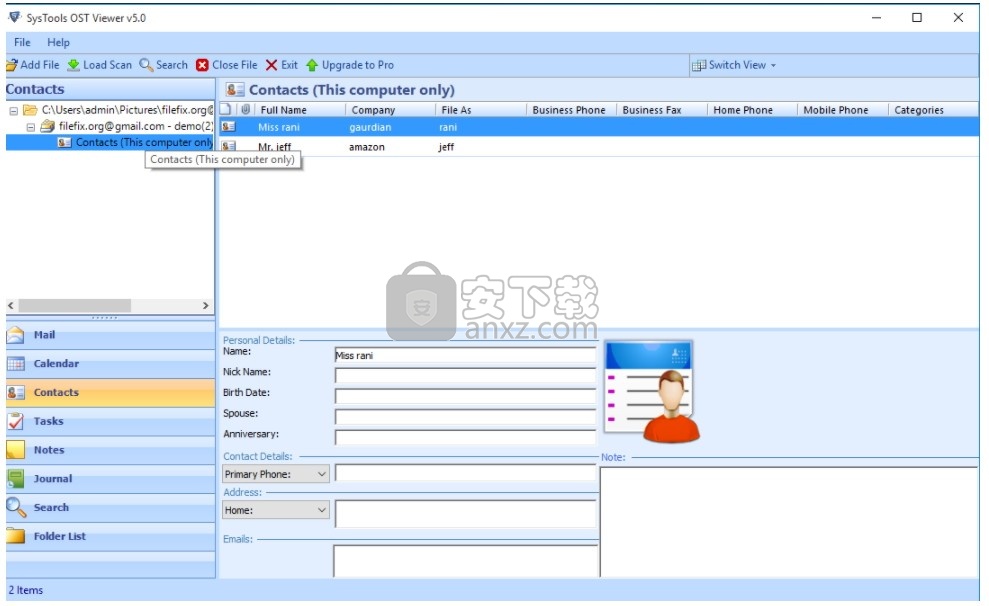Screen dimensions: 989x606
Task: Click the red X Exit icon
Action: click(271, 65)
